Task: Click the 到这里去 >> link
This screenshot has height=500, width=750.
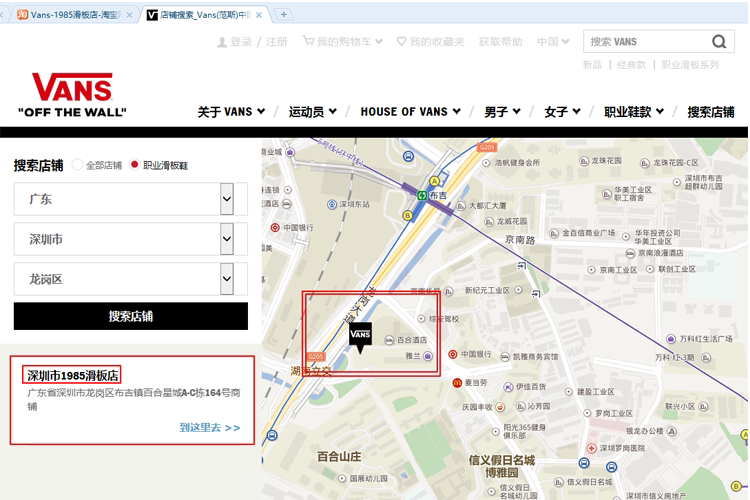Action: [x=210, y=427]
